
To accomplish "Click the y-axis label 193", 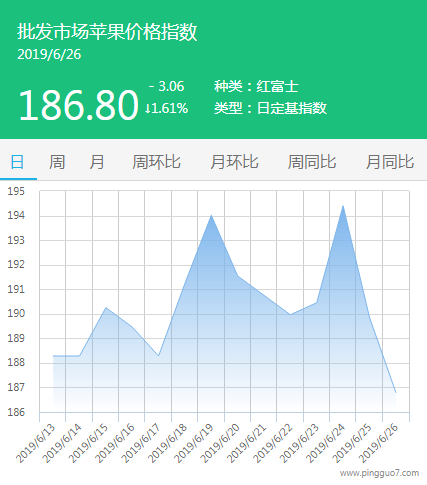I will pos(16,240).
